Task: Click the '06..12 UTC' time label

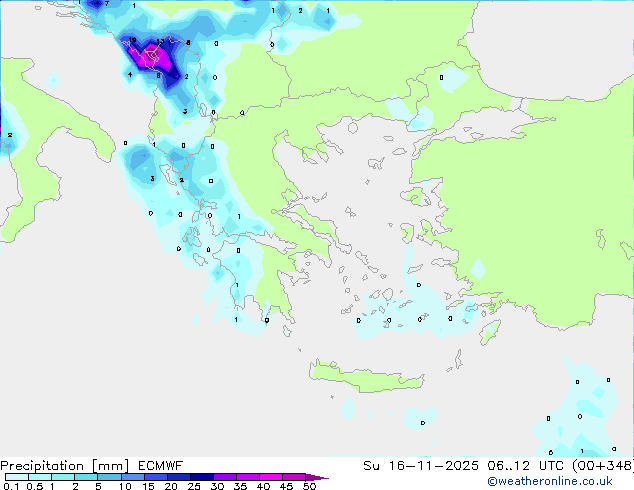Action: pos(525,466)
